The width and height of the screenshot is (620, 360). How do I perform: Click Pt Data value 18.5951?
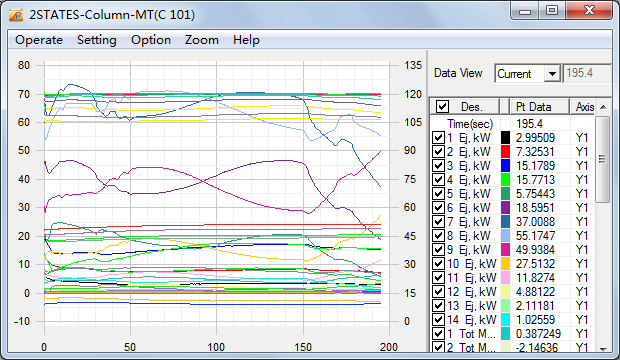point(535,208)
